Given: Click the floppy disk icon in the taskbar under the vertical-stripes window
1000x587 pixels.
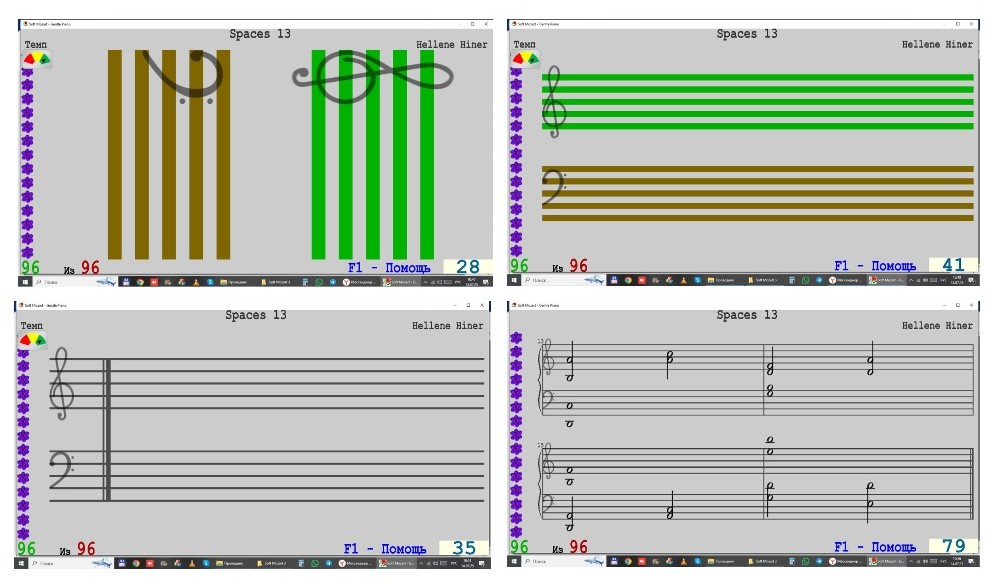Looking at the screenshot, I should coord(126,281).
